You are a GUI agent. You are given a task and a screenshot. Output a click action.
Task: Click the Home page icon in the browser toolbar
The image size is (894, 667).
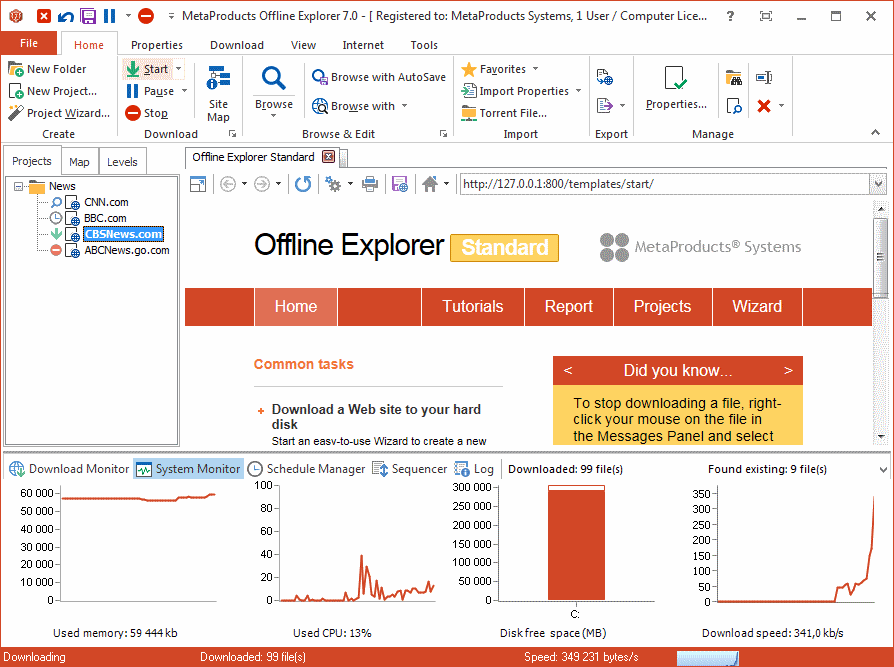428,184
